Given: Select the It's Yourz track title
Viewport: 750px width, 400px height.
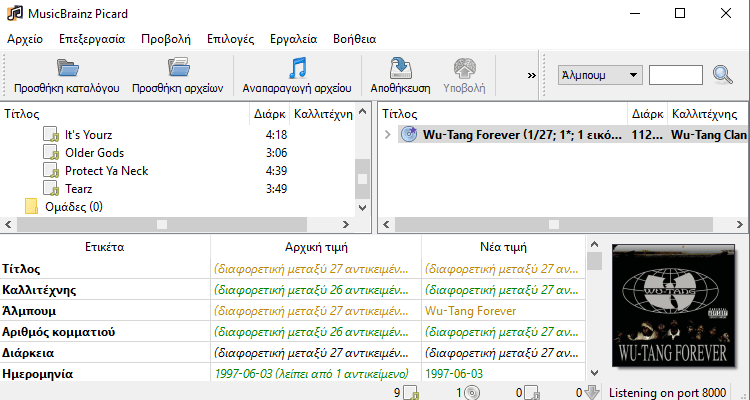Looking at the screenshot, I should tap(88, 135).
